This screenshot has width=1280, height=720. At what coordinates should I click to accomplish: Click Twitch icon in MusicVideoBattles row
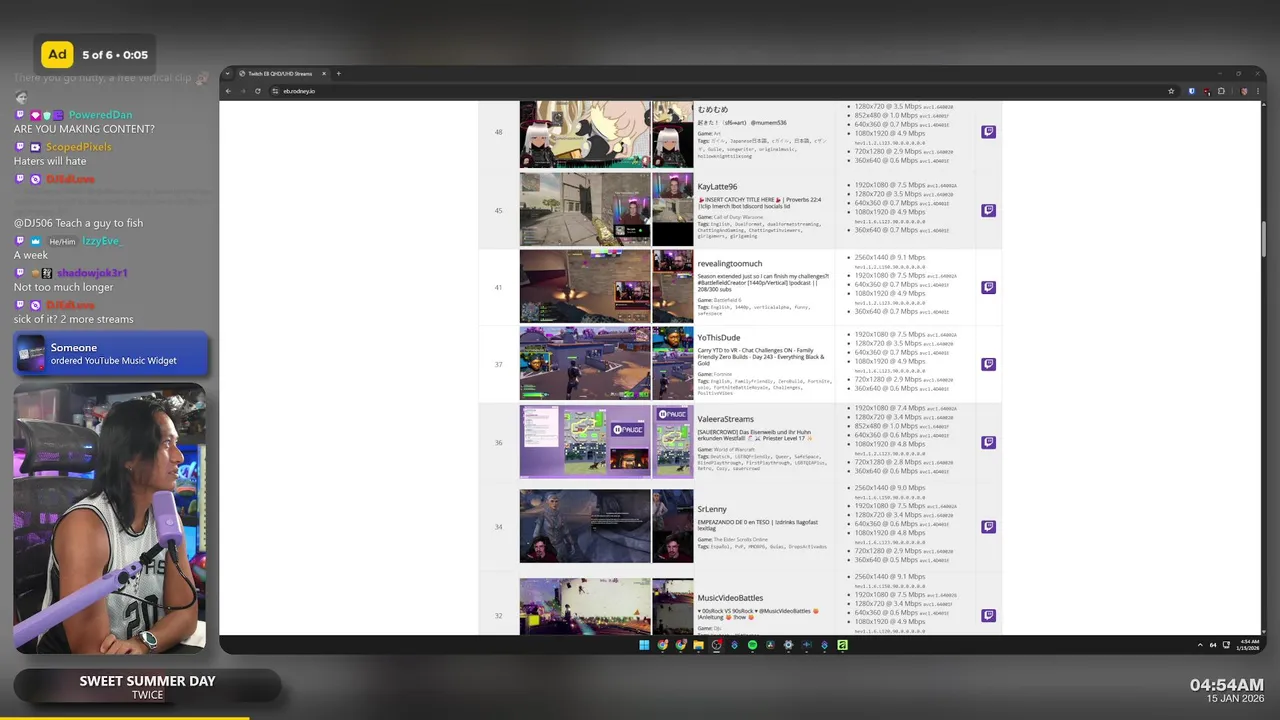click(x=988, y=616)
